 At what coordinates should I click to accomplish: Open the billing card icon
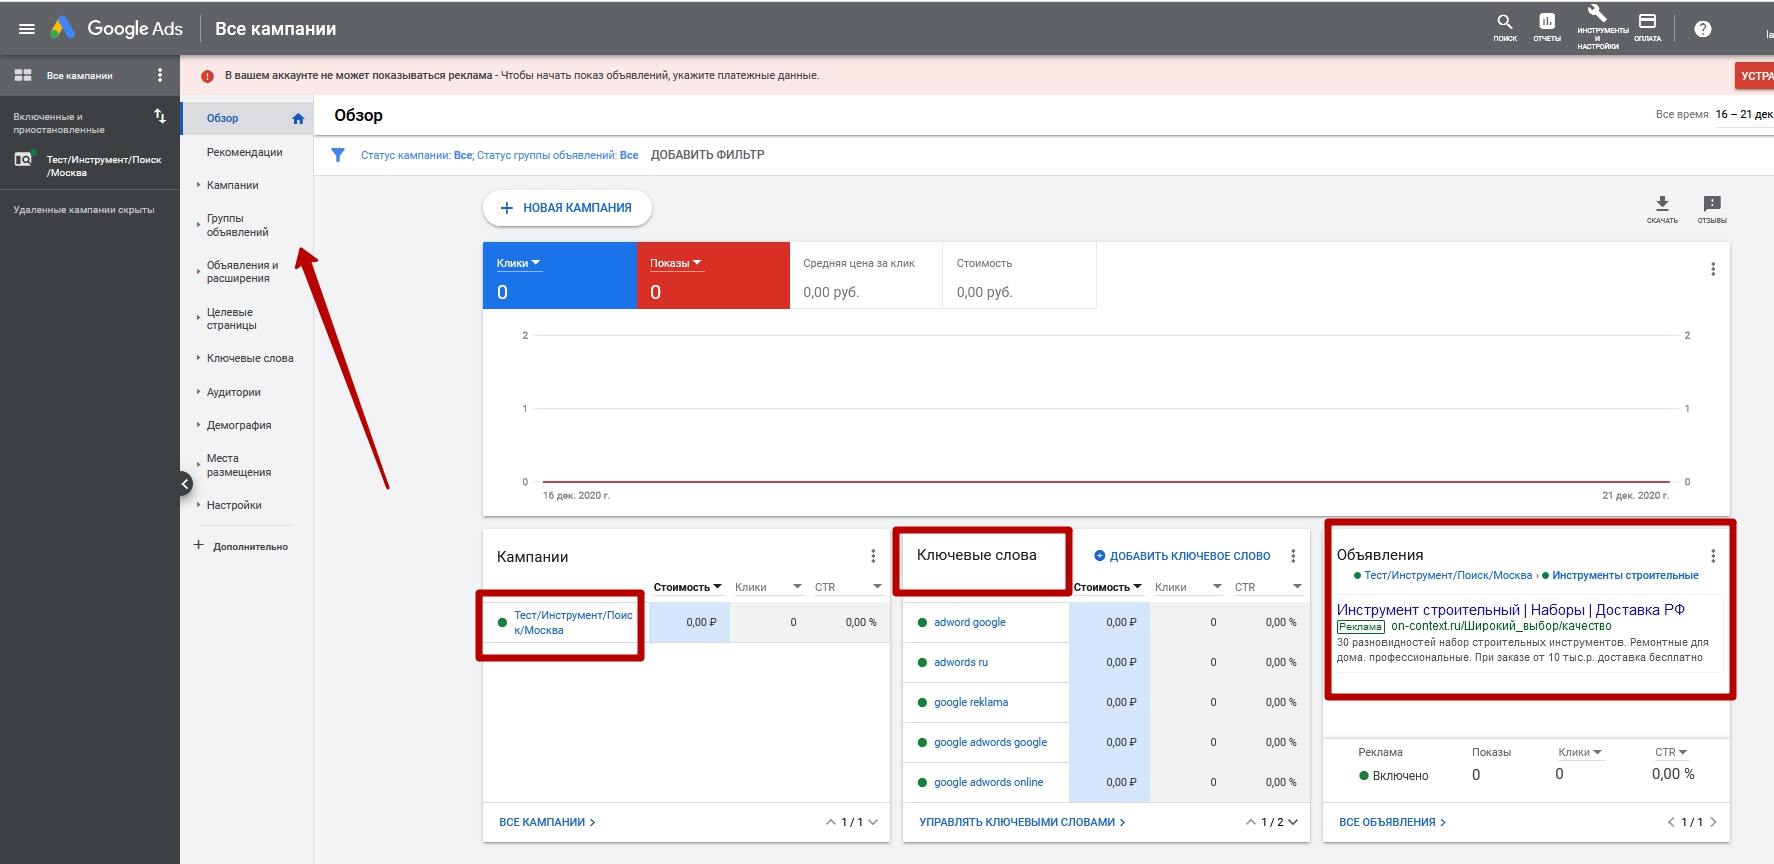pos(1647,22)
